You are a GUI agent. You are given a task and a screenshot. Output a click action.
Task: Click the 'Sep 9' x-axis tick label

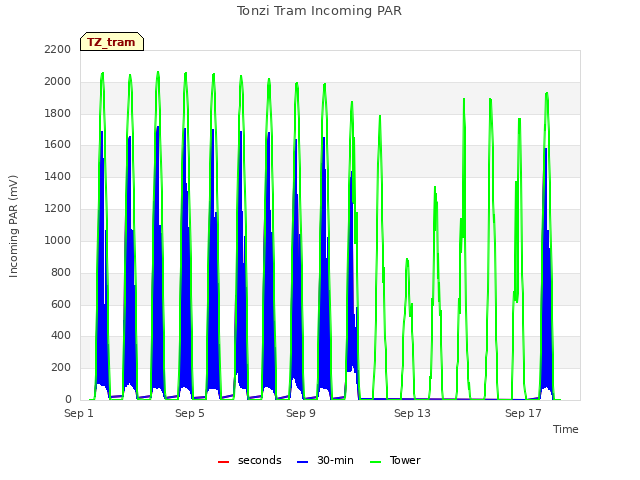pyautogui.click(x=301, y=413)
